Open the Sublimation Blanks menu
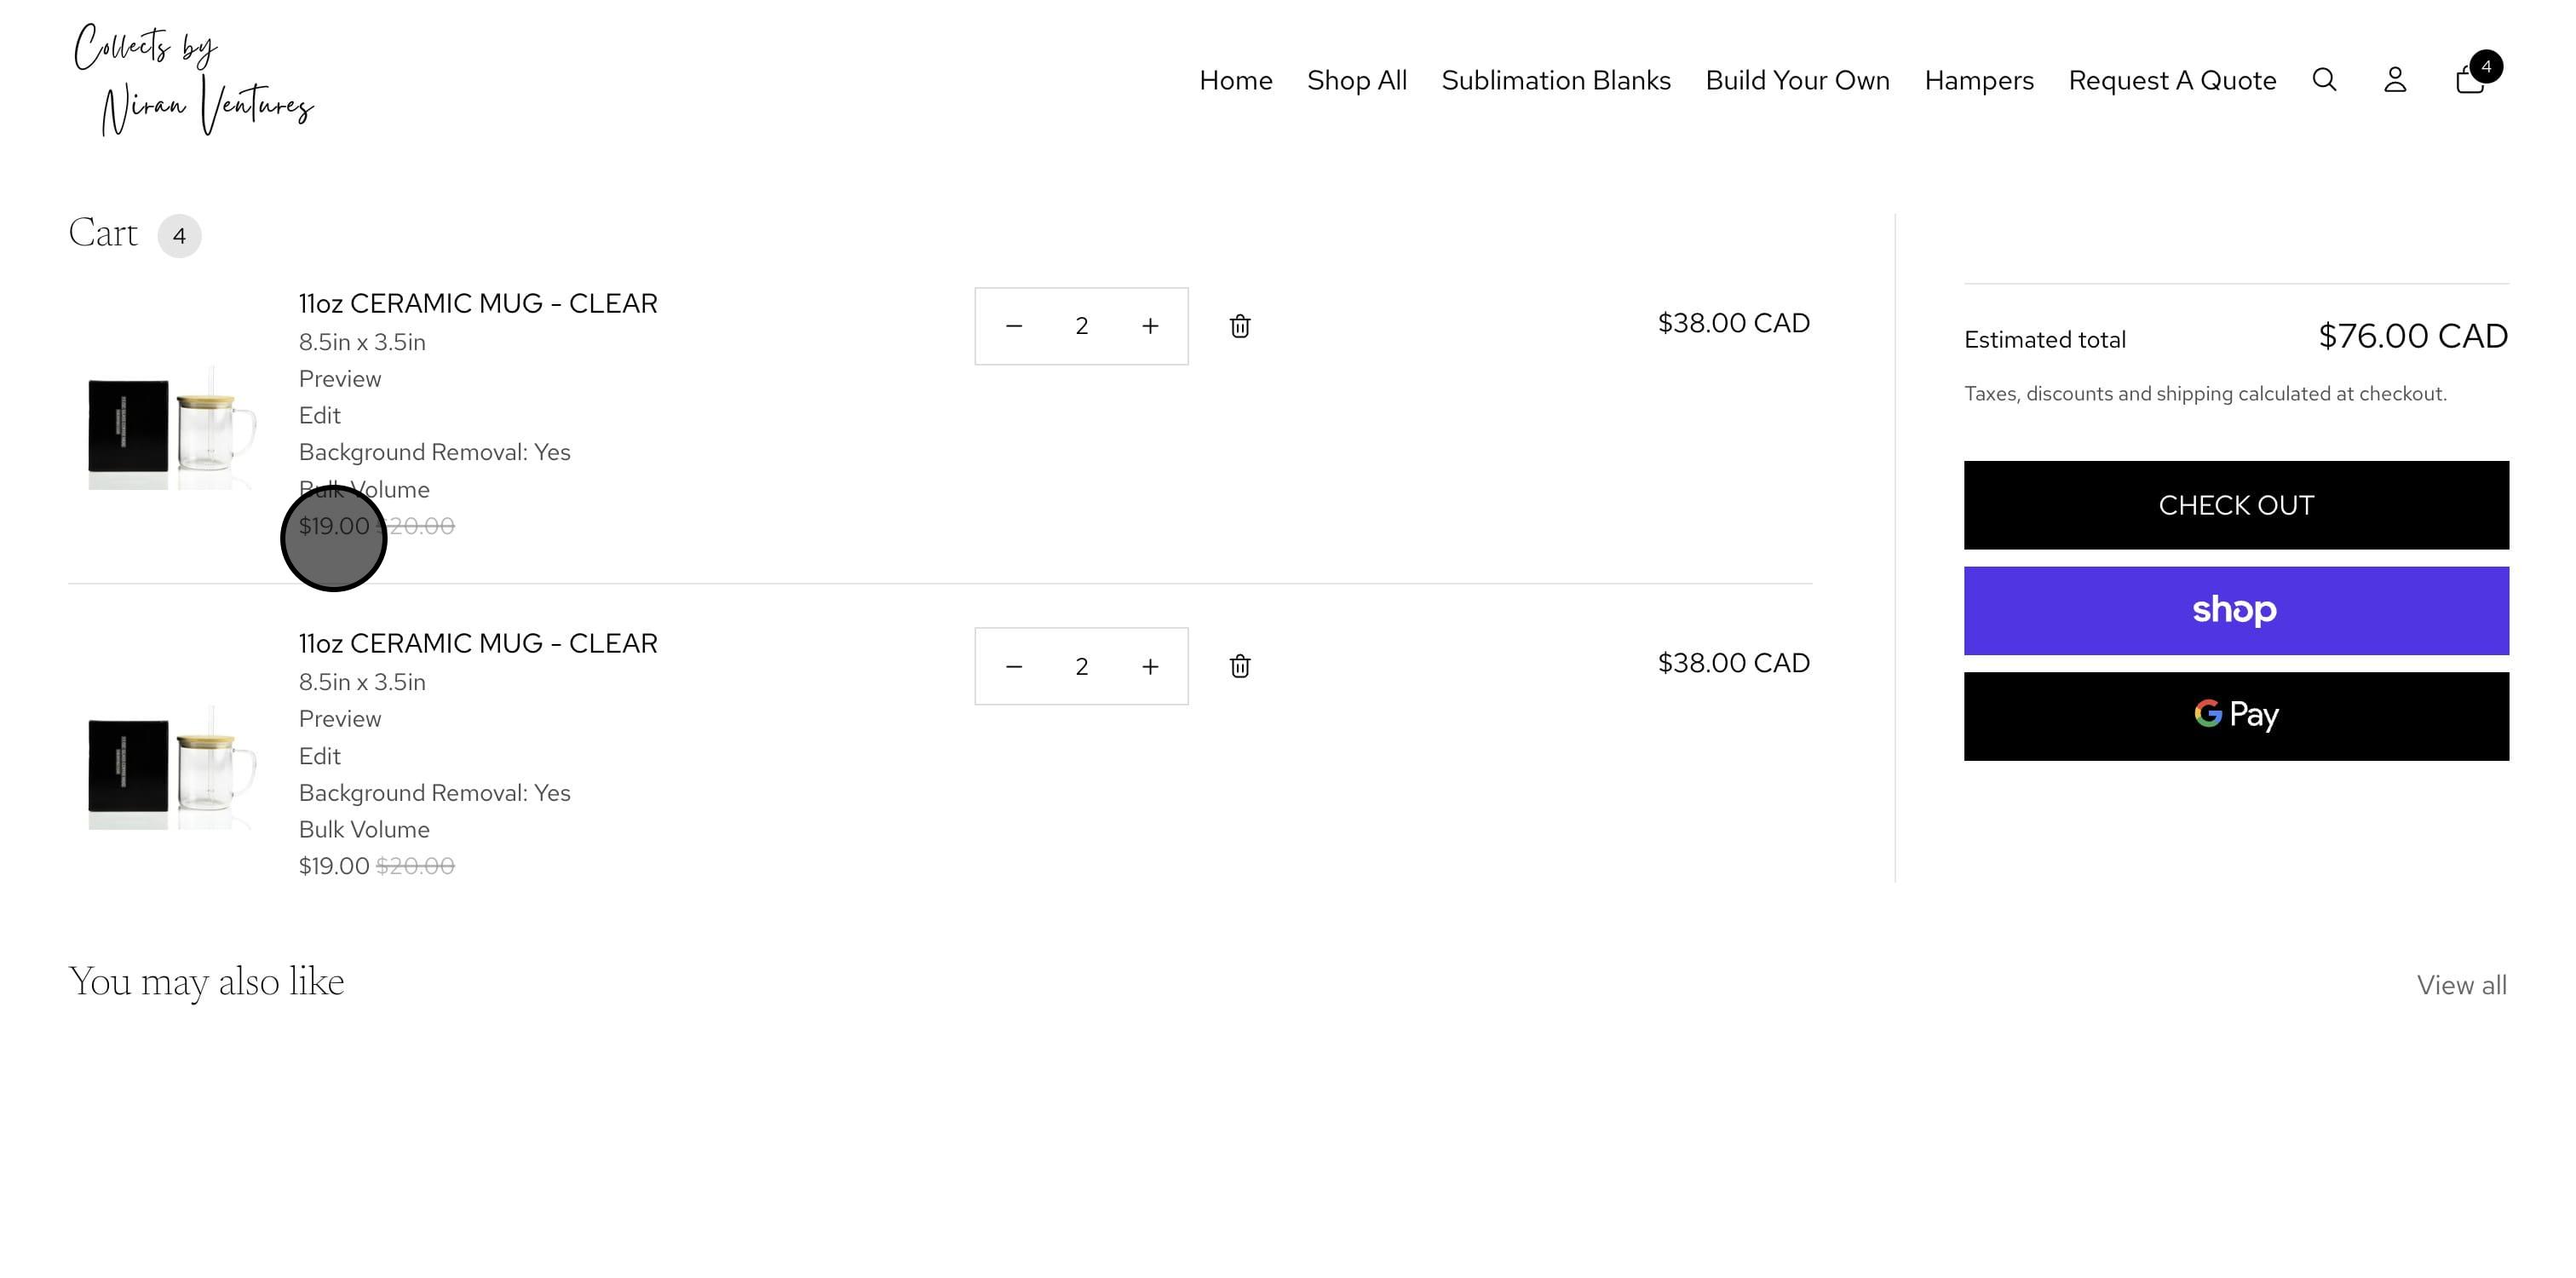This screenshot has height=1278, width=2576. click(x=1556, y=80)
